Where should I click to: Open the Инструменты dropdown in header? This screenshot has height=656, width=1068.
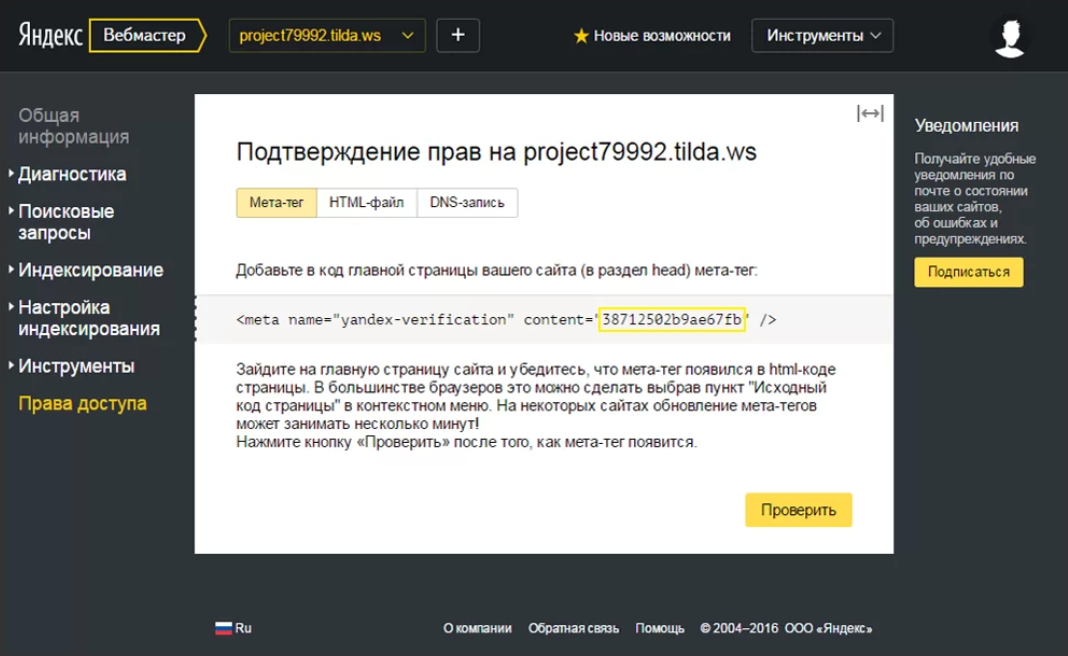[x=823, y=36]
